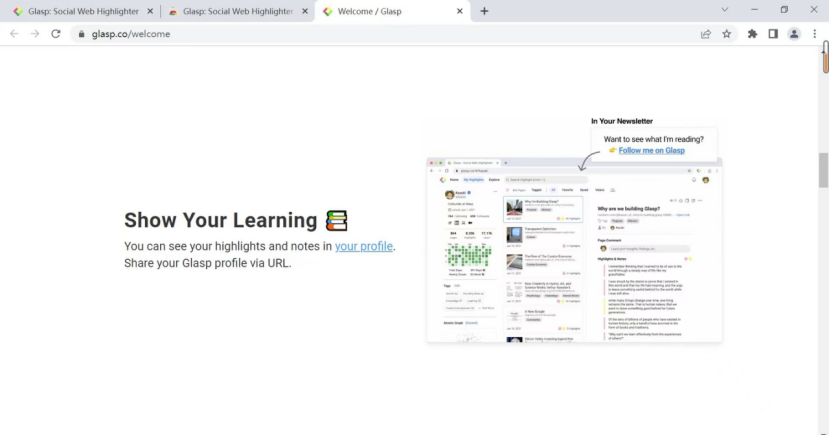Share this page icon in address bar
This screenshot has height=435, width=830.
(706, 34)
